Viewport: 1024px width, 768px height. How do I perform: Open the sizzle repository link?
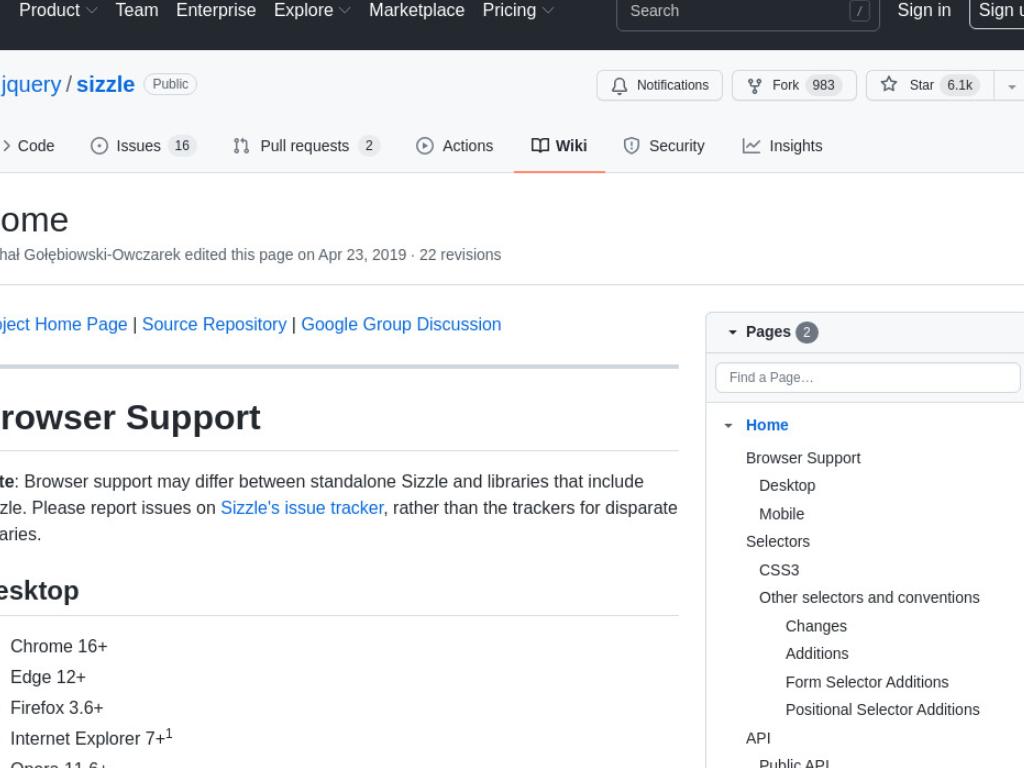point(105,84)
